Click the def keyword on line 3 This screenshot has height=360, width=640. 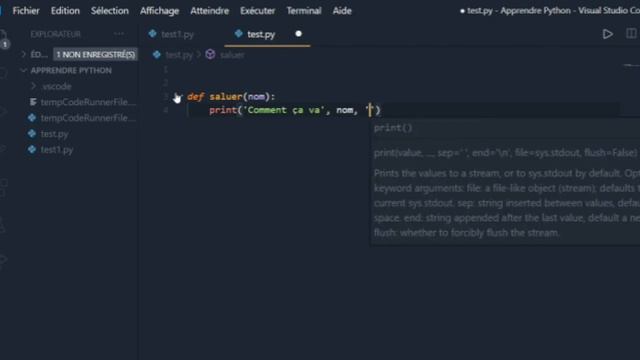point(196,97)
